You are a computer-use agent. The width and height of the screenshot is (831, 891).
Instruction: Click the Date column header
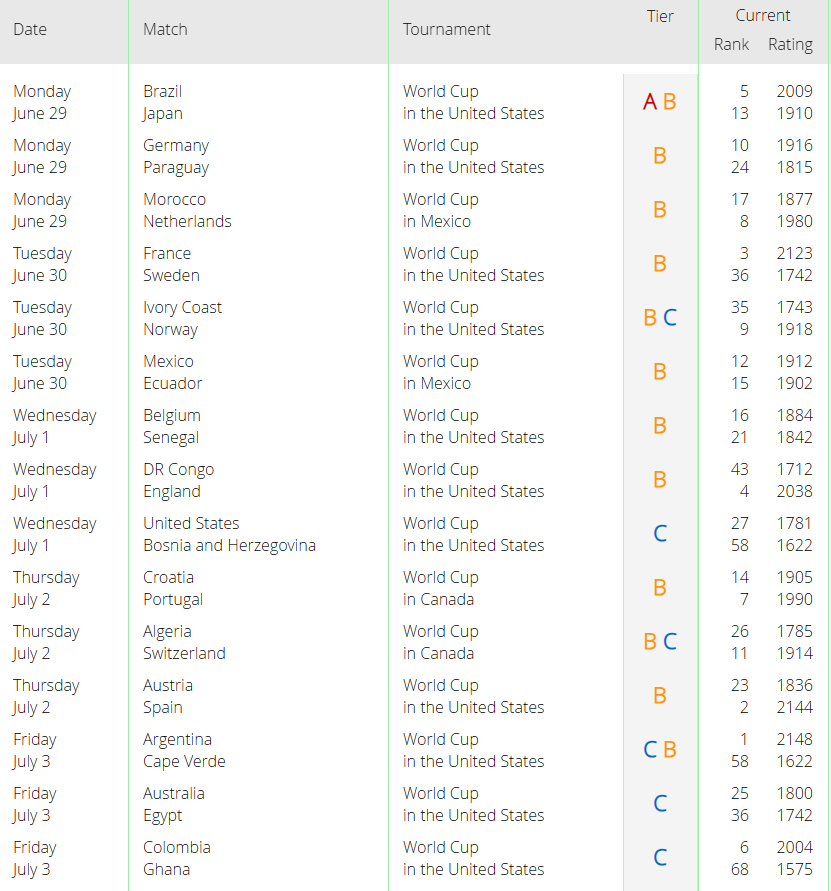point(30,30)
